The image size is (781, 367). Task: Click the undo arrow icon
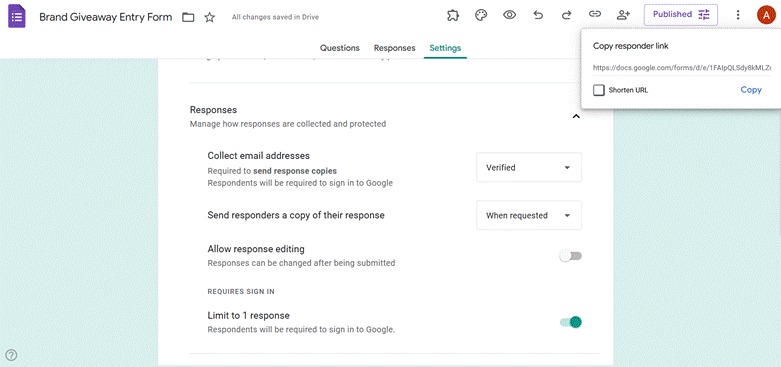pyautogui.click(x=538, y=15)
